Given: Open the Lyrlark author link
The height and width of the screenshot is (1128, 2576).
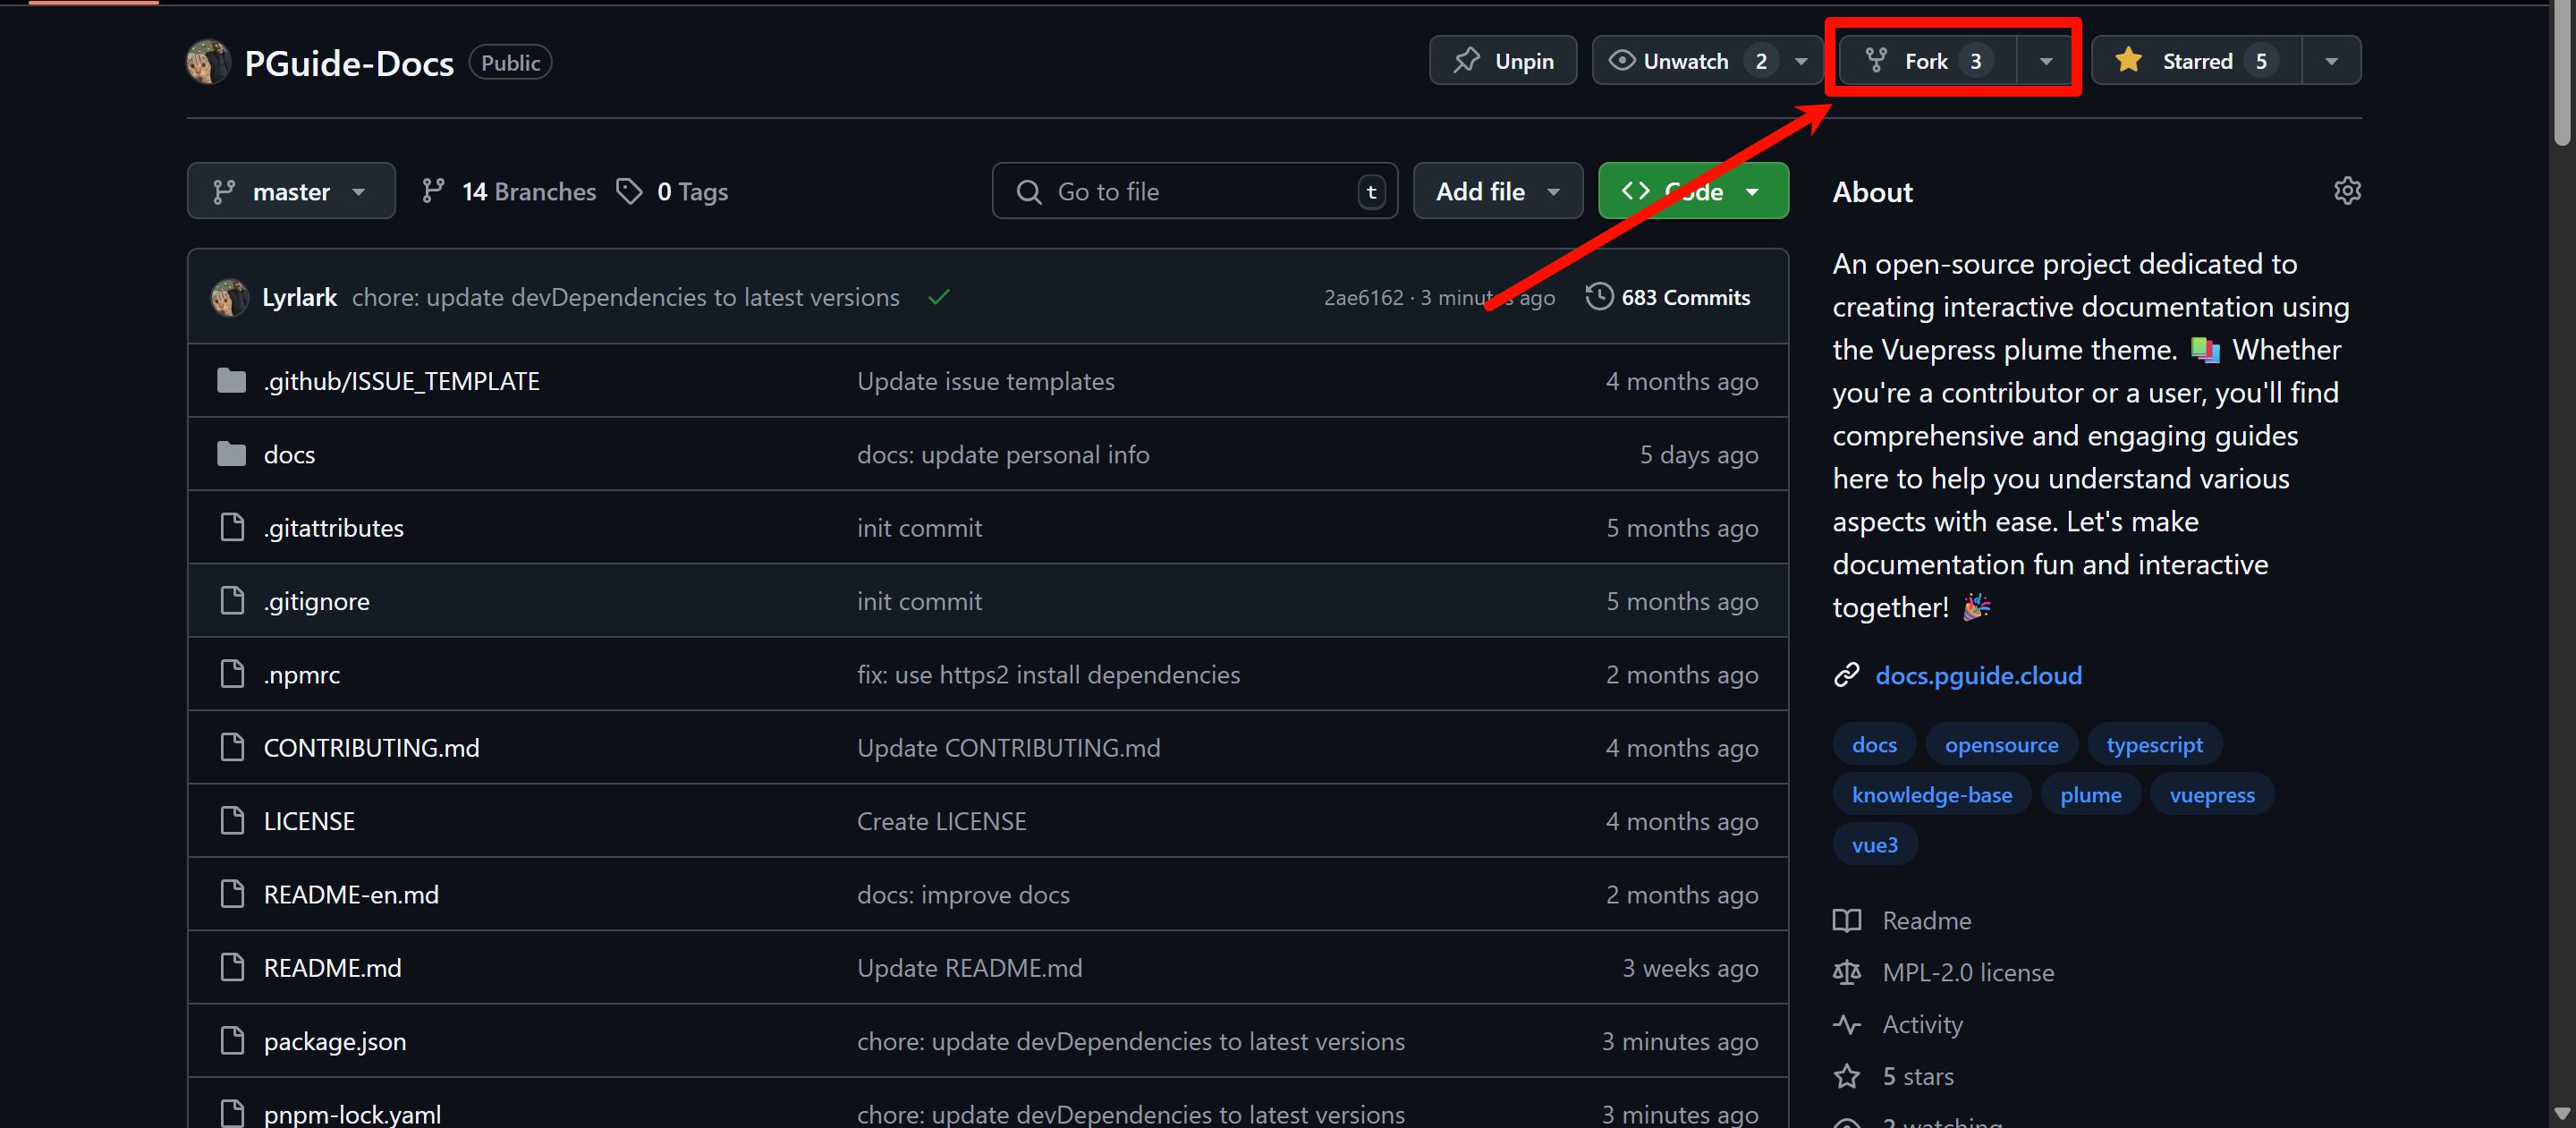Looking at the screenshot, I should (299, 297).
